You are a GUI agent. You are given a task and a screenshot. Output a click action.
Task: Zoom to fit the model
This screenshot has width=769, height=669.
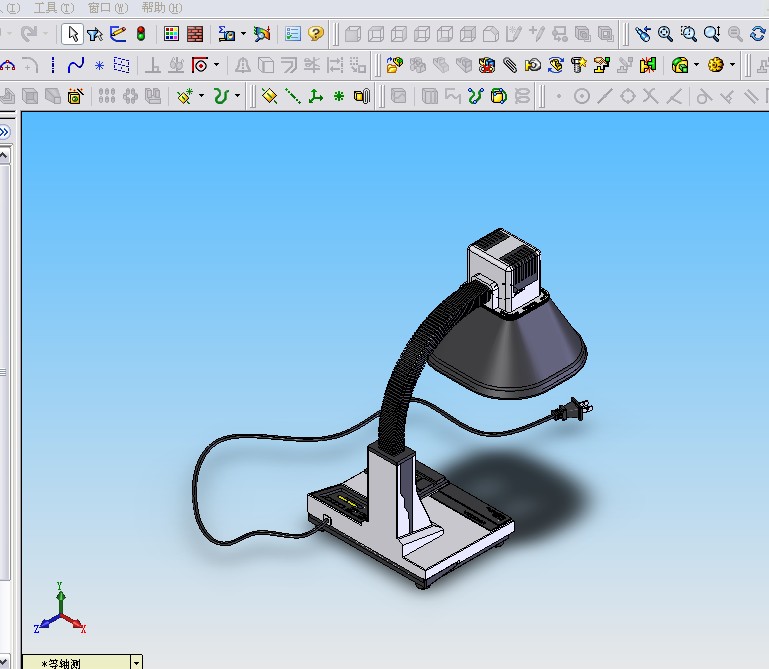tap(666, 34)
